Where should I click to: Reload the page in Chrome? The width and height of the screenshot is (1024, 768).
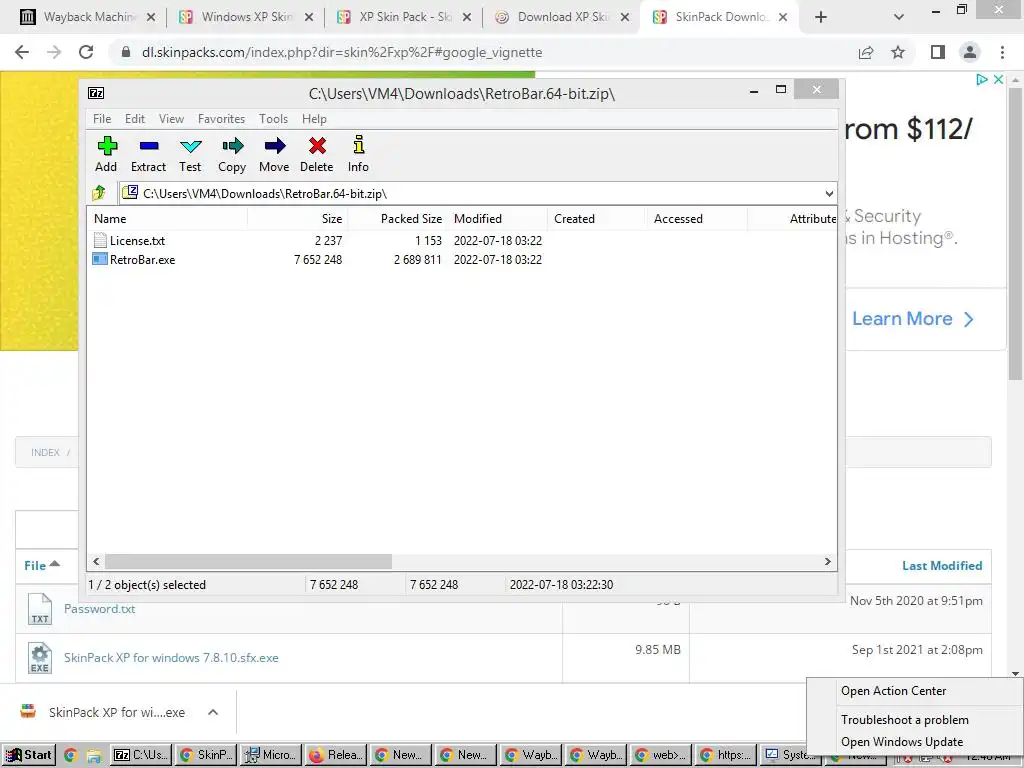click(86, 52)
